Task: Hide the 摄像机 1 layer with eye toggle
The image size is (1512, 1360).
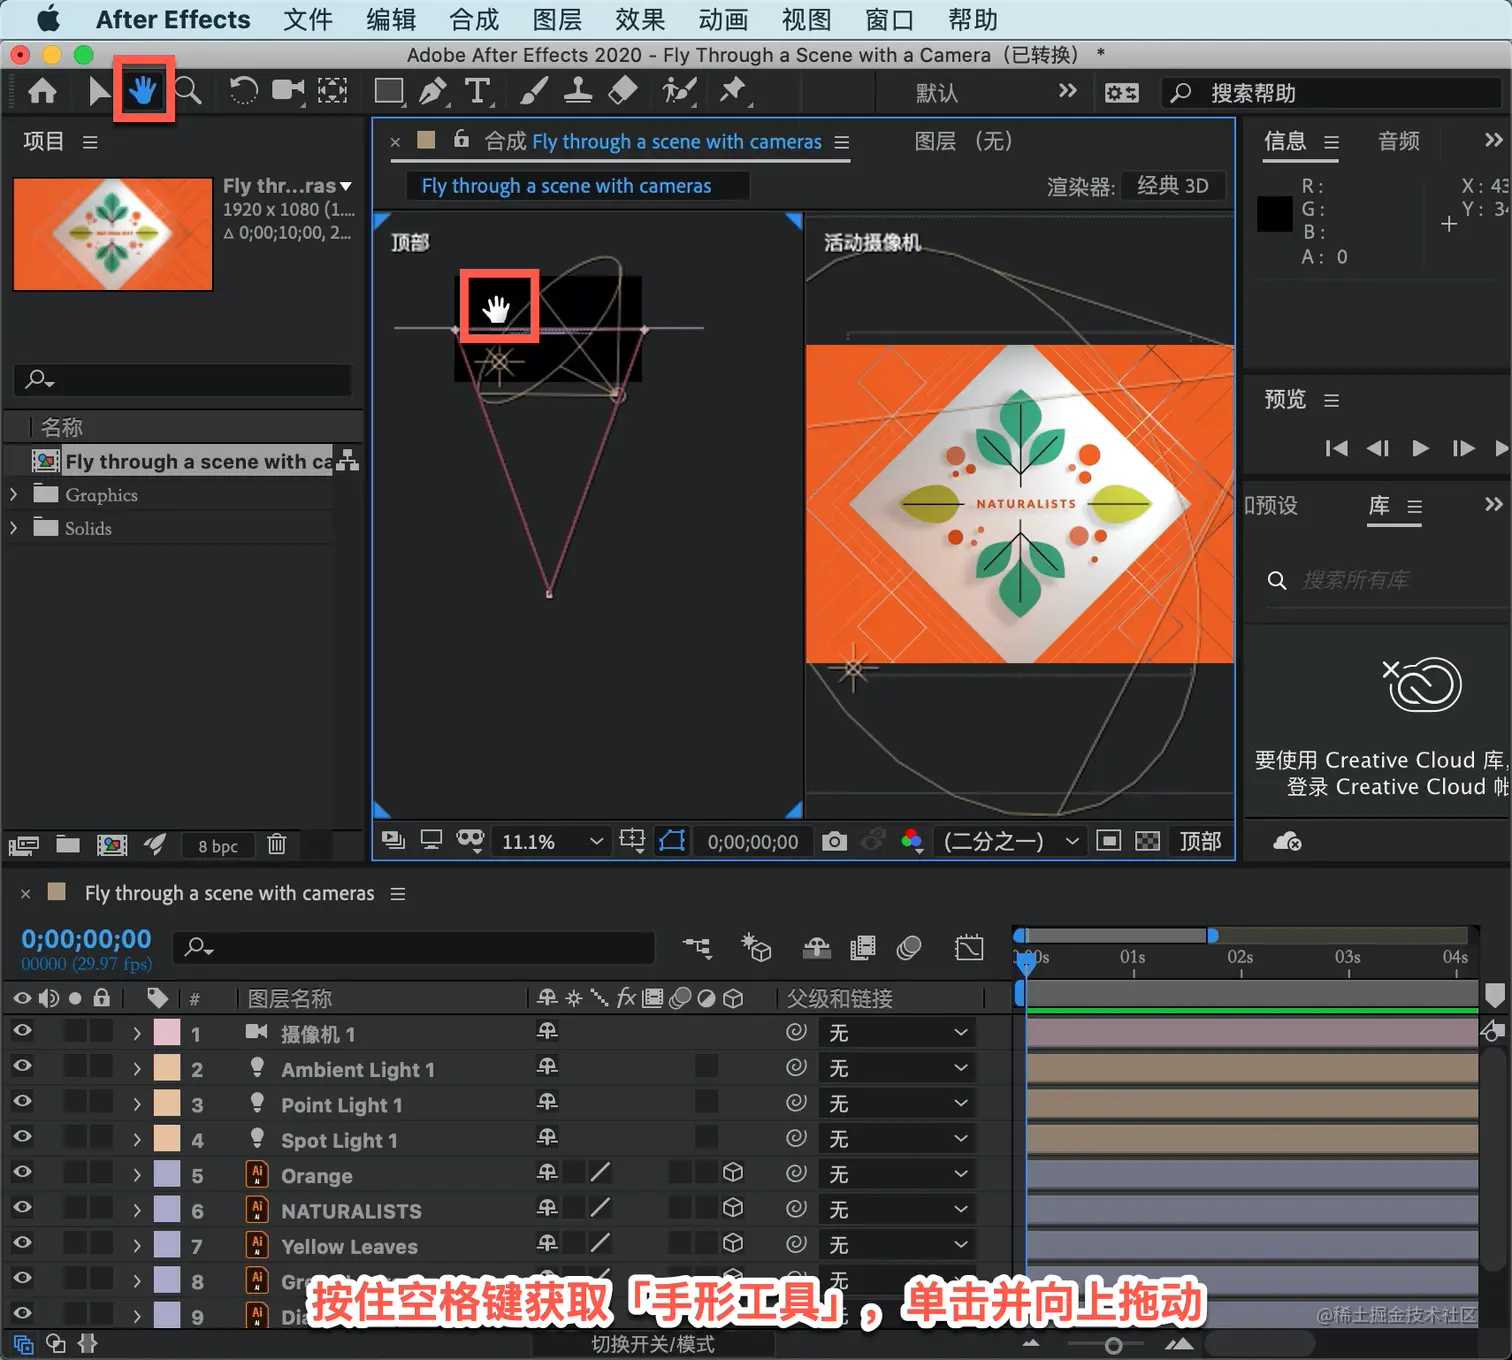Action: pos(22,1031)
